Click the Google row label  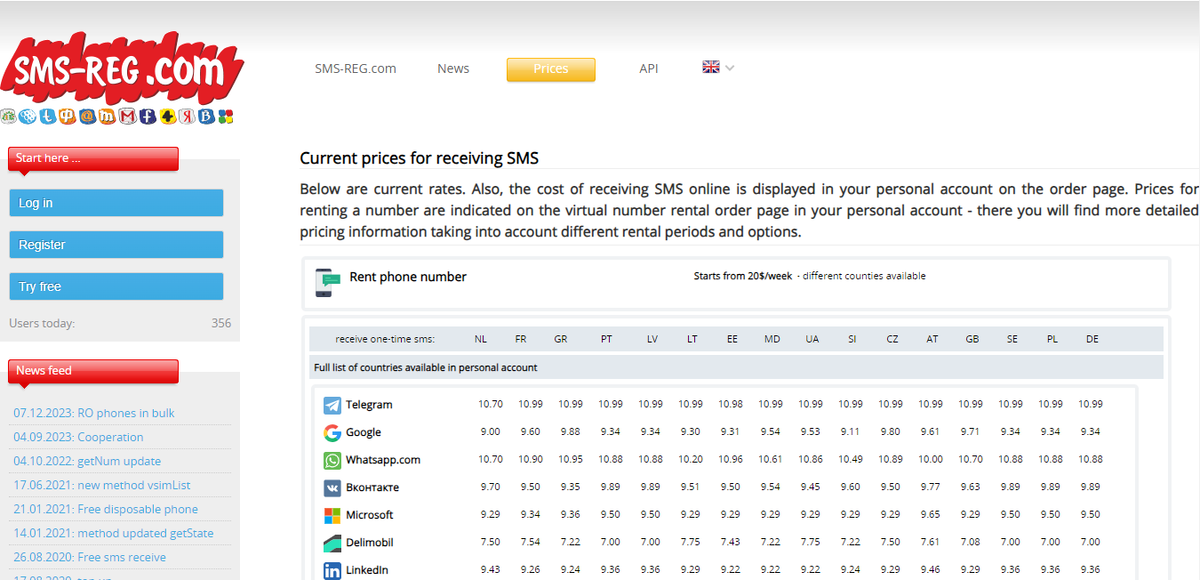364,433
